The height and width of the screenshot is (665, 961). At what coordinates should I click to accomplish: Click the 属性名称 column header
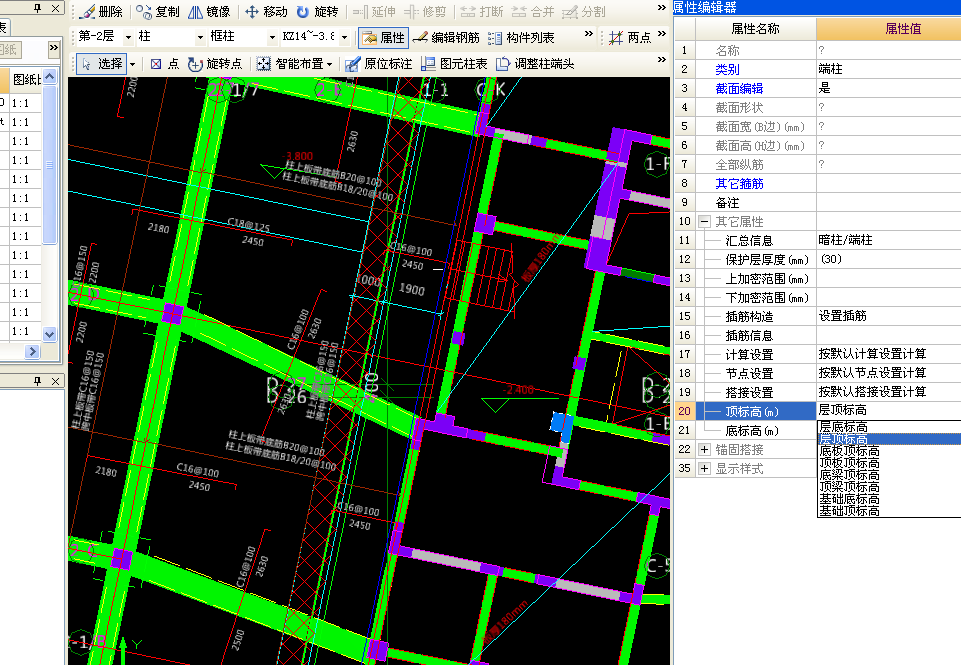pos(756,29)
